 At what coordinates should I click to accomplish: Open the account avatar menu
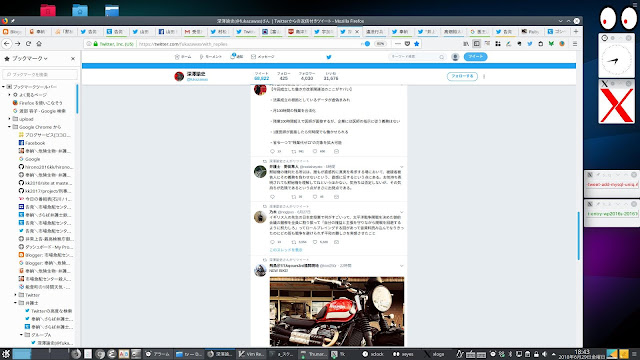coord(455,57)
